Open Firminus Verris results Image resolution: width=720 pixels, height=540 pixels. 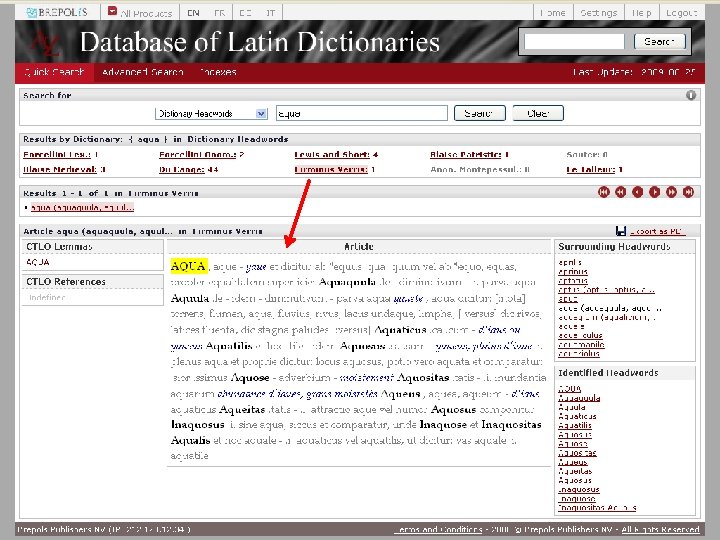[x=331, y=169]
